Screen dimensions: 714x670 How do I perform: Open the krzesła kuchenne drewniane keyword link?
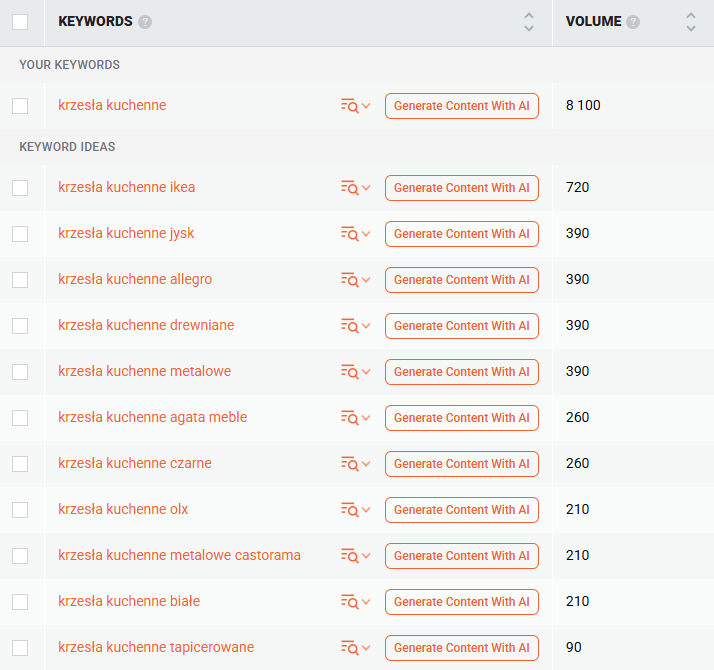tap(146, 325)
